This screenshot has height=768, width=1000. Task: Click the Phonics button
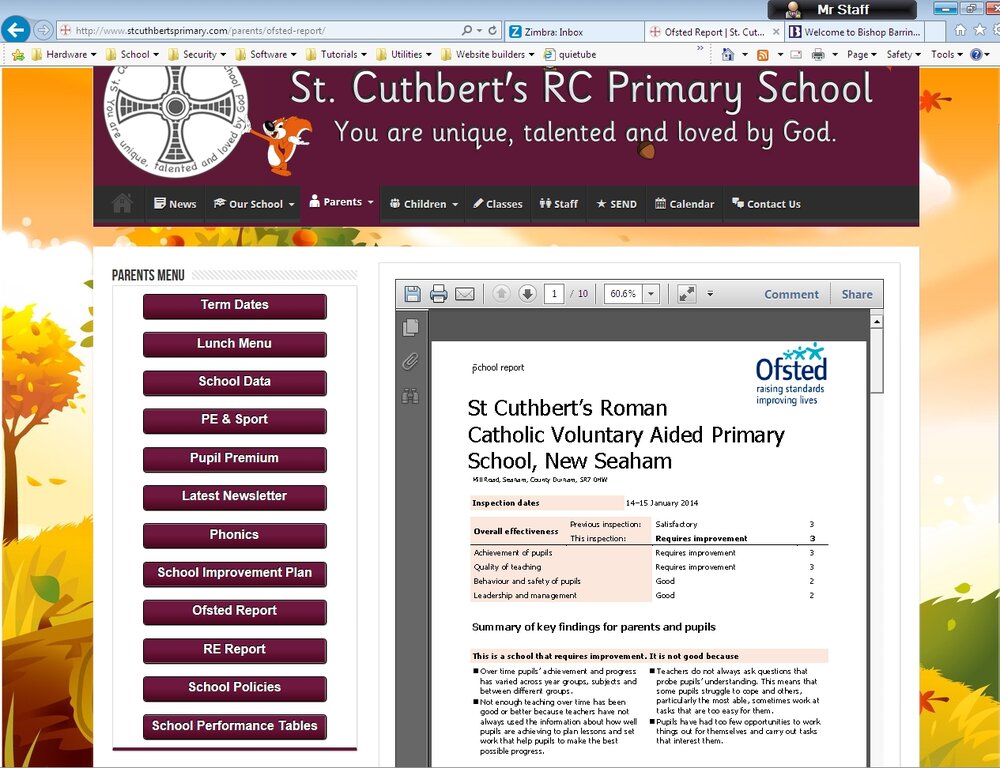(235, 535)
